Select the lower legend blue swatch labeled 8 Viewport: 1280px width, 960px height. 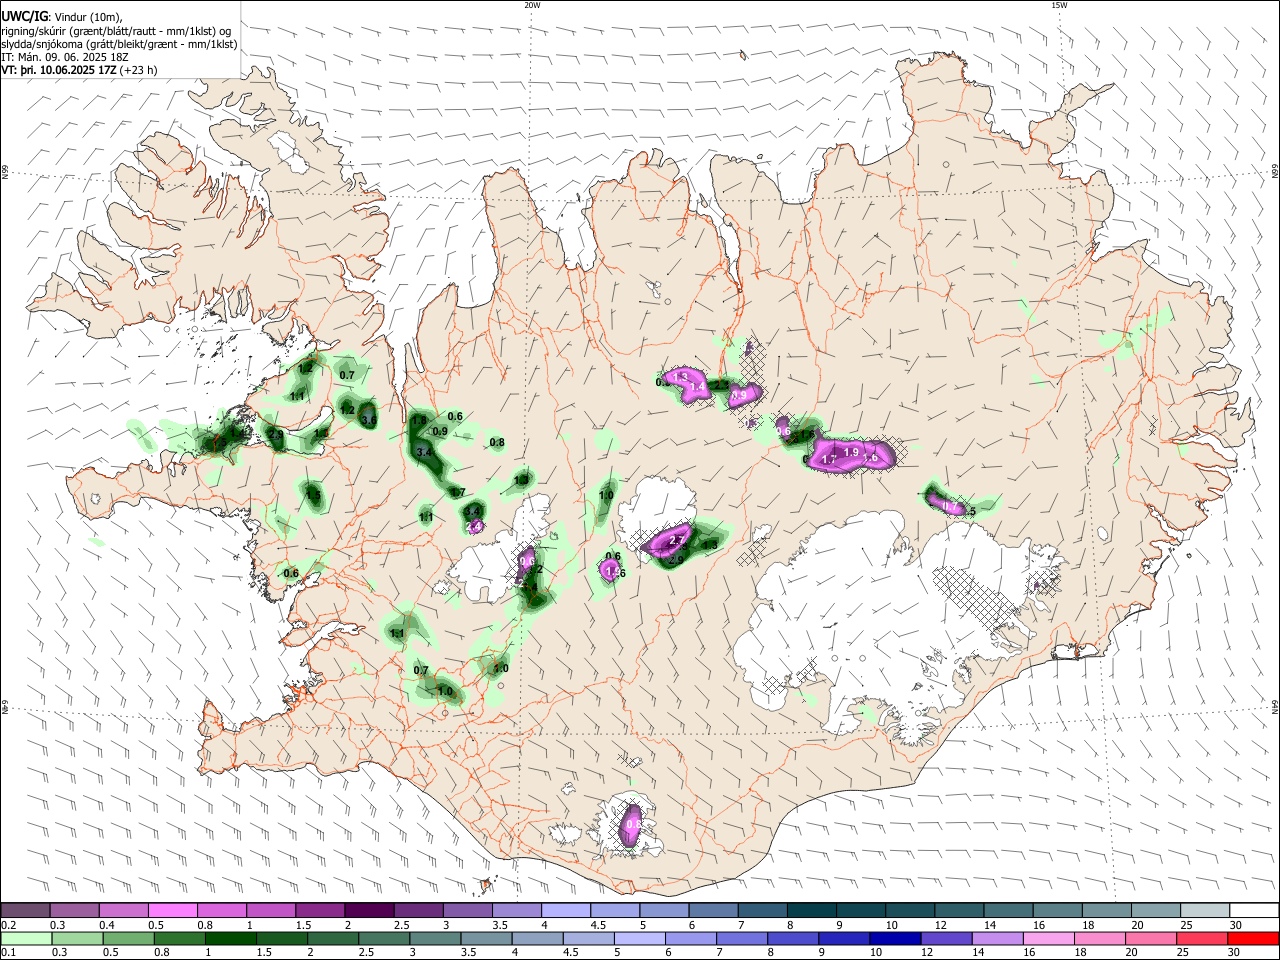tap(793, 938)
